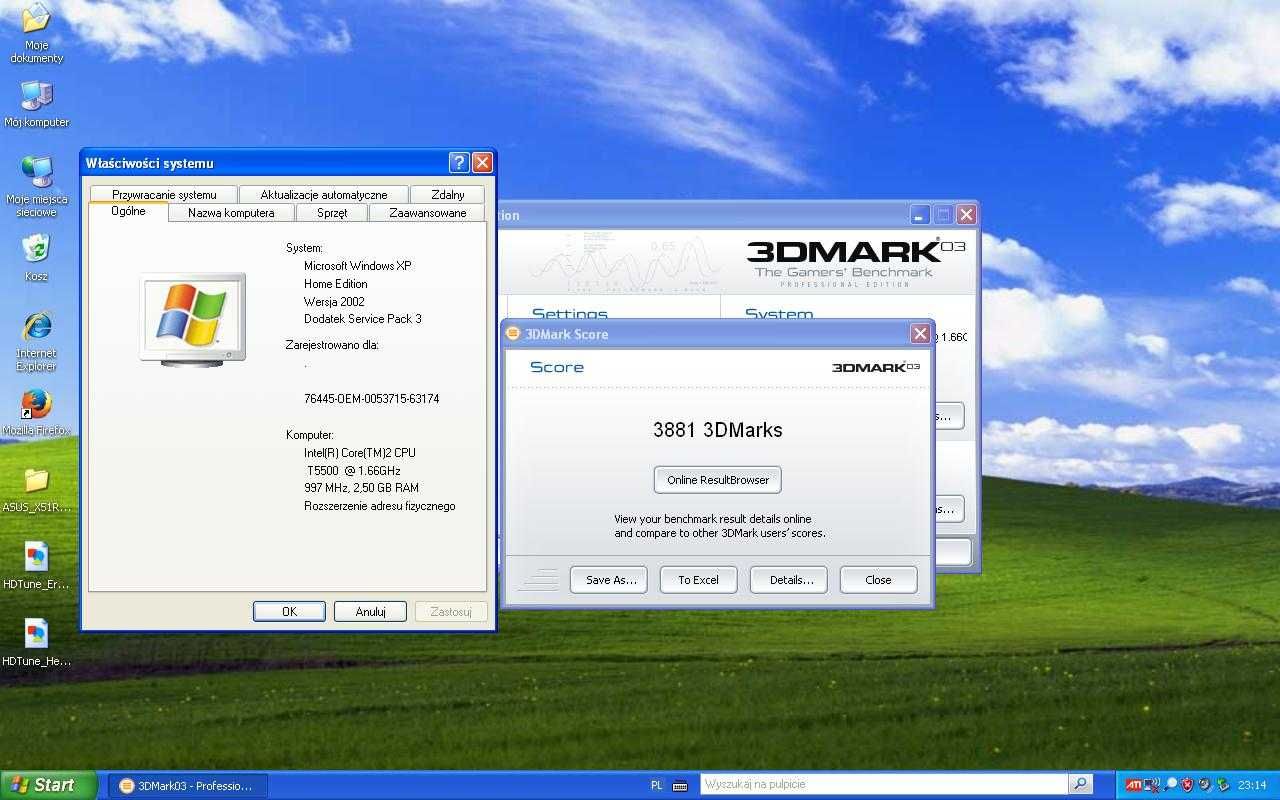Image resolution: width=1280 pixels, height=800 pixels.
Task: Close the Właściwości systemu window with X
Action: (482, 162)
